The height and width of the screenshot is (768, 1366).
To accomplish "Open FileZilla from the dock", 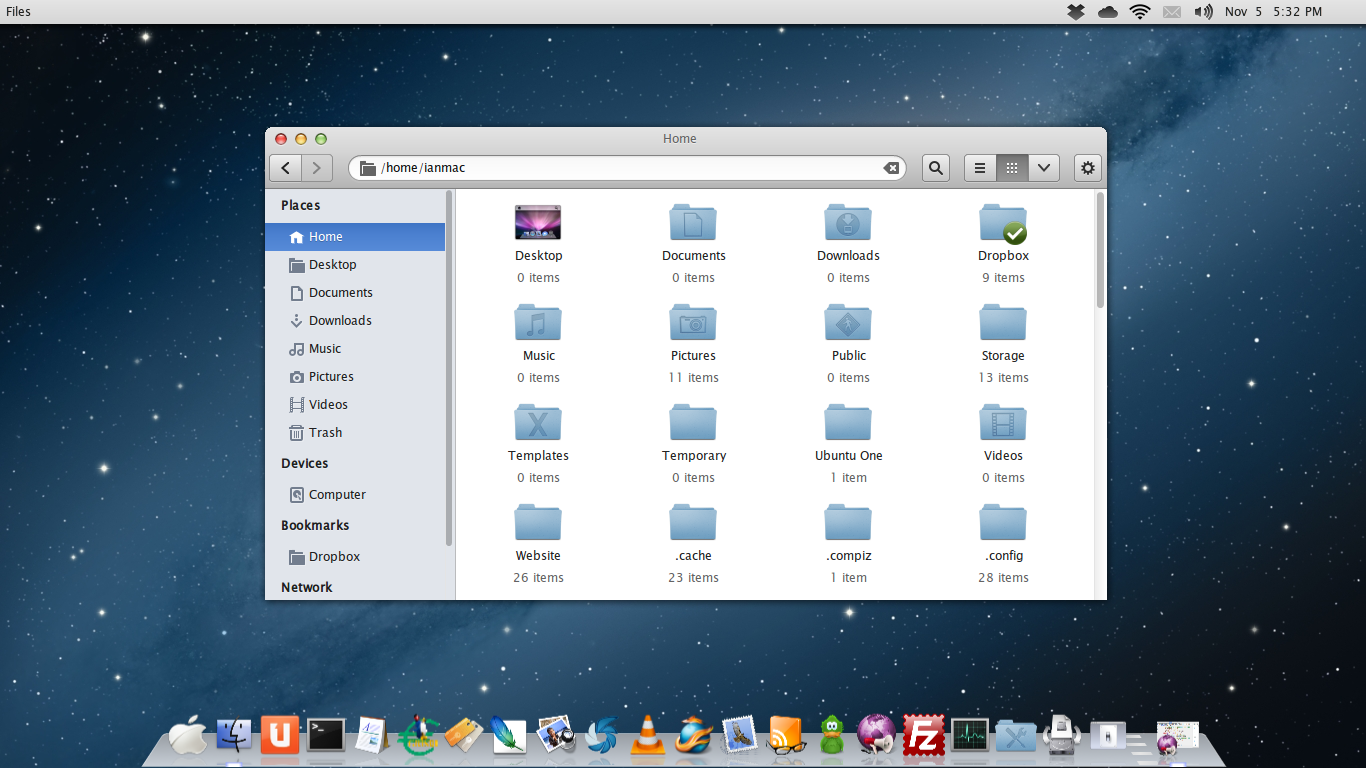I will tap(924, 736).
